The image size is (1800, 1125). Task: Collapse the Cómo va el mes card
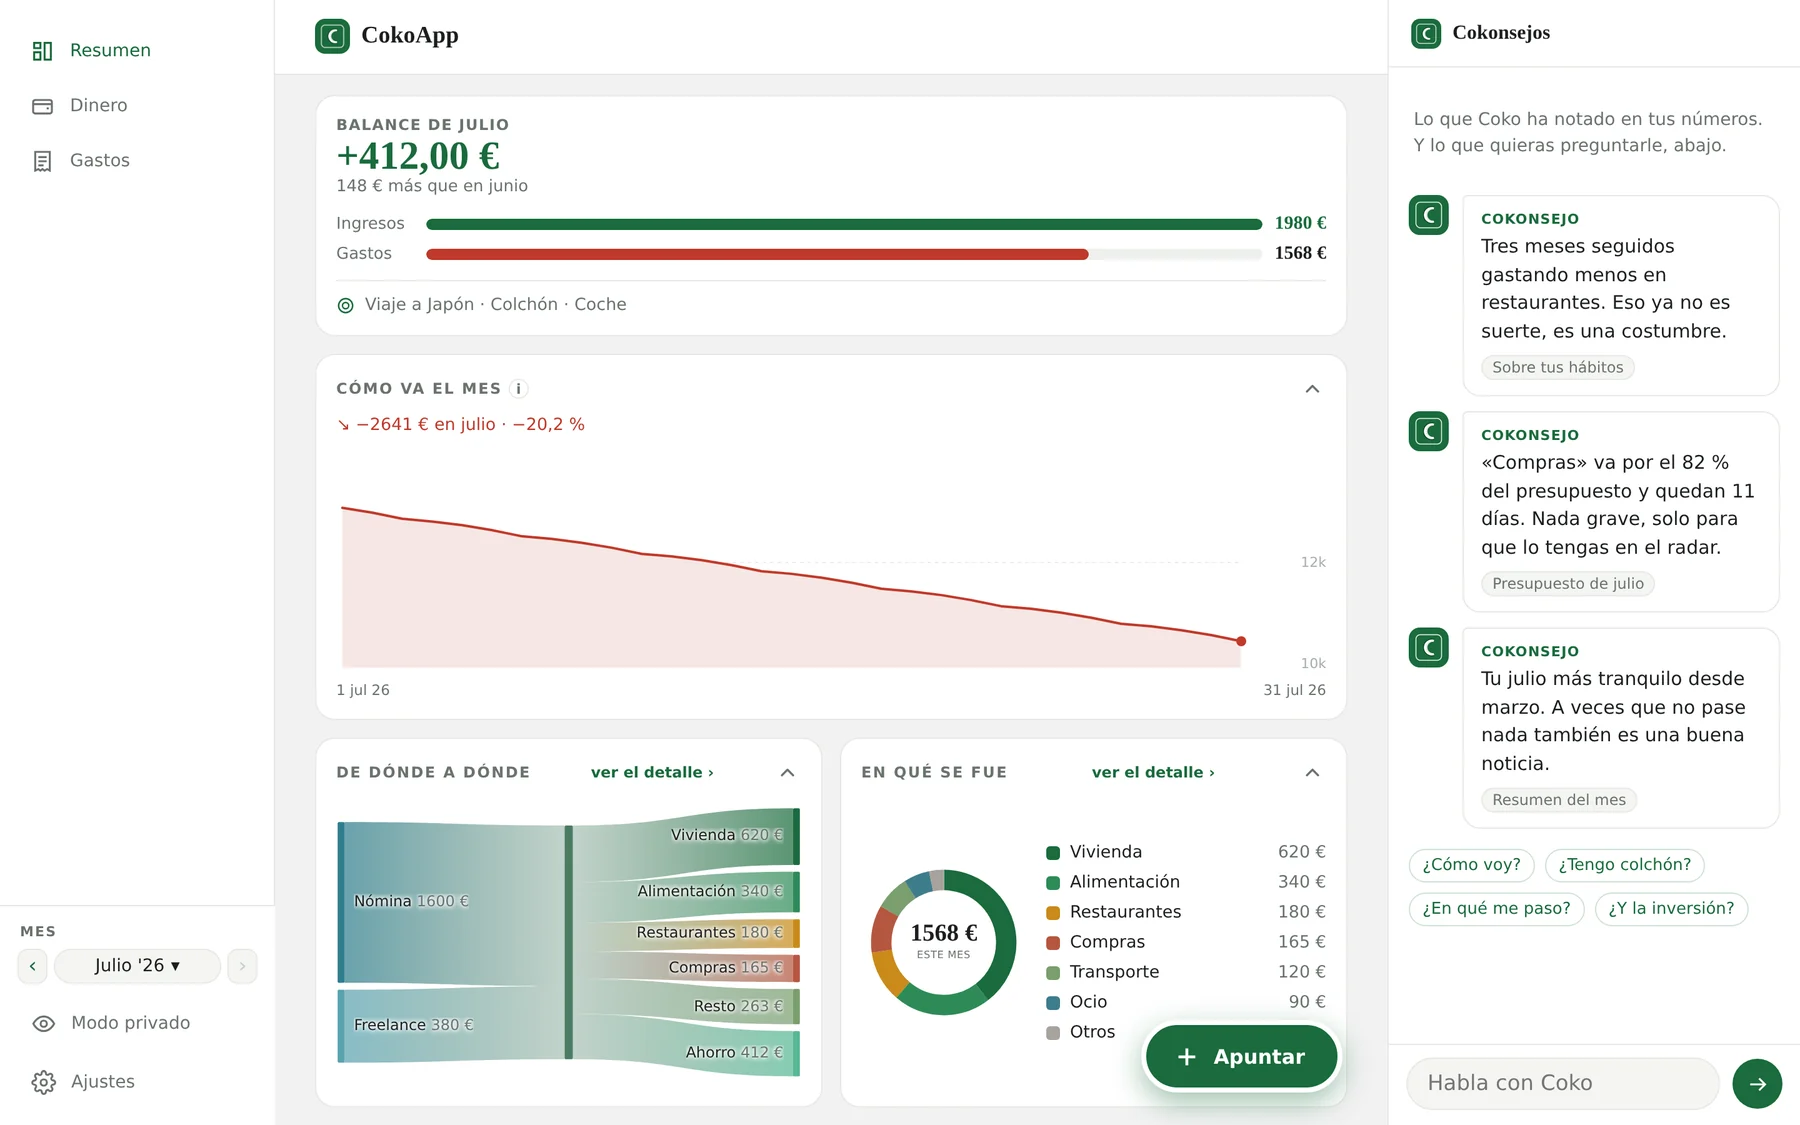(1312, 389)
